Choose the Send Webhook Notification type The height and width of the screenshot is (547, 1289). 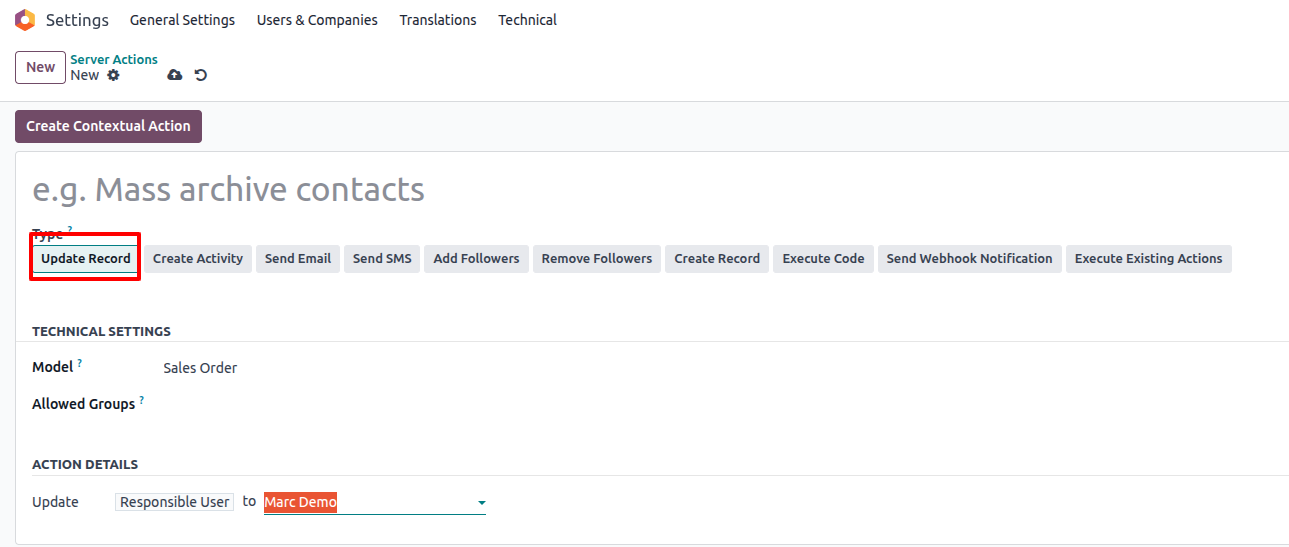(969, 259)
